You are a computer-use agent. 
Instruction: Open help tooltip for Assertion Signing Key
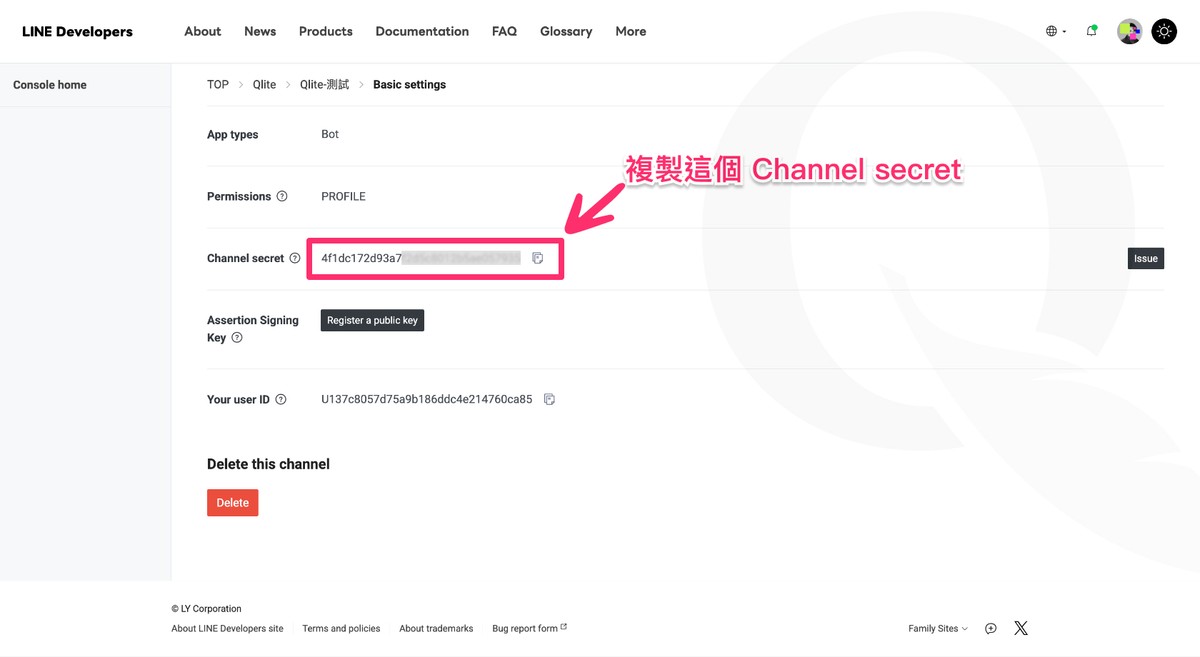coord(237,338)
